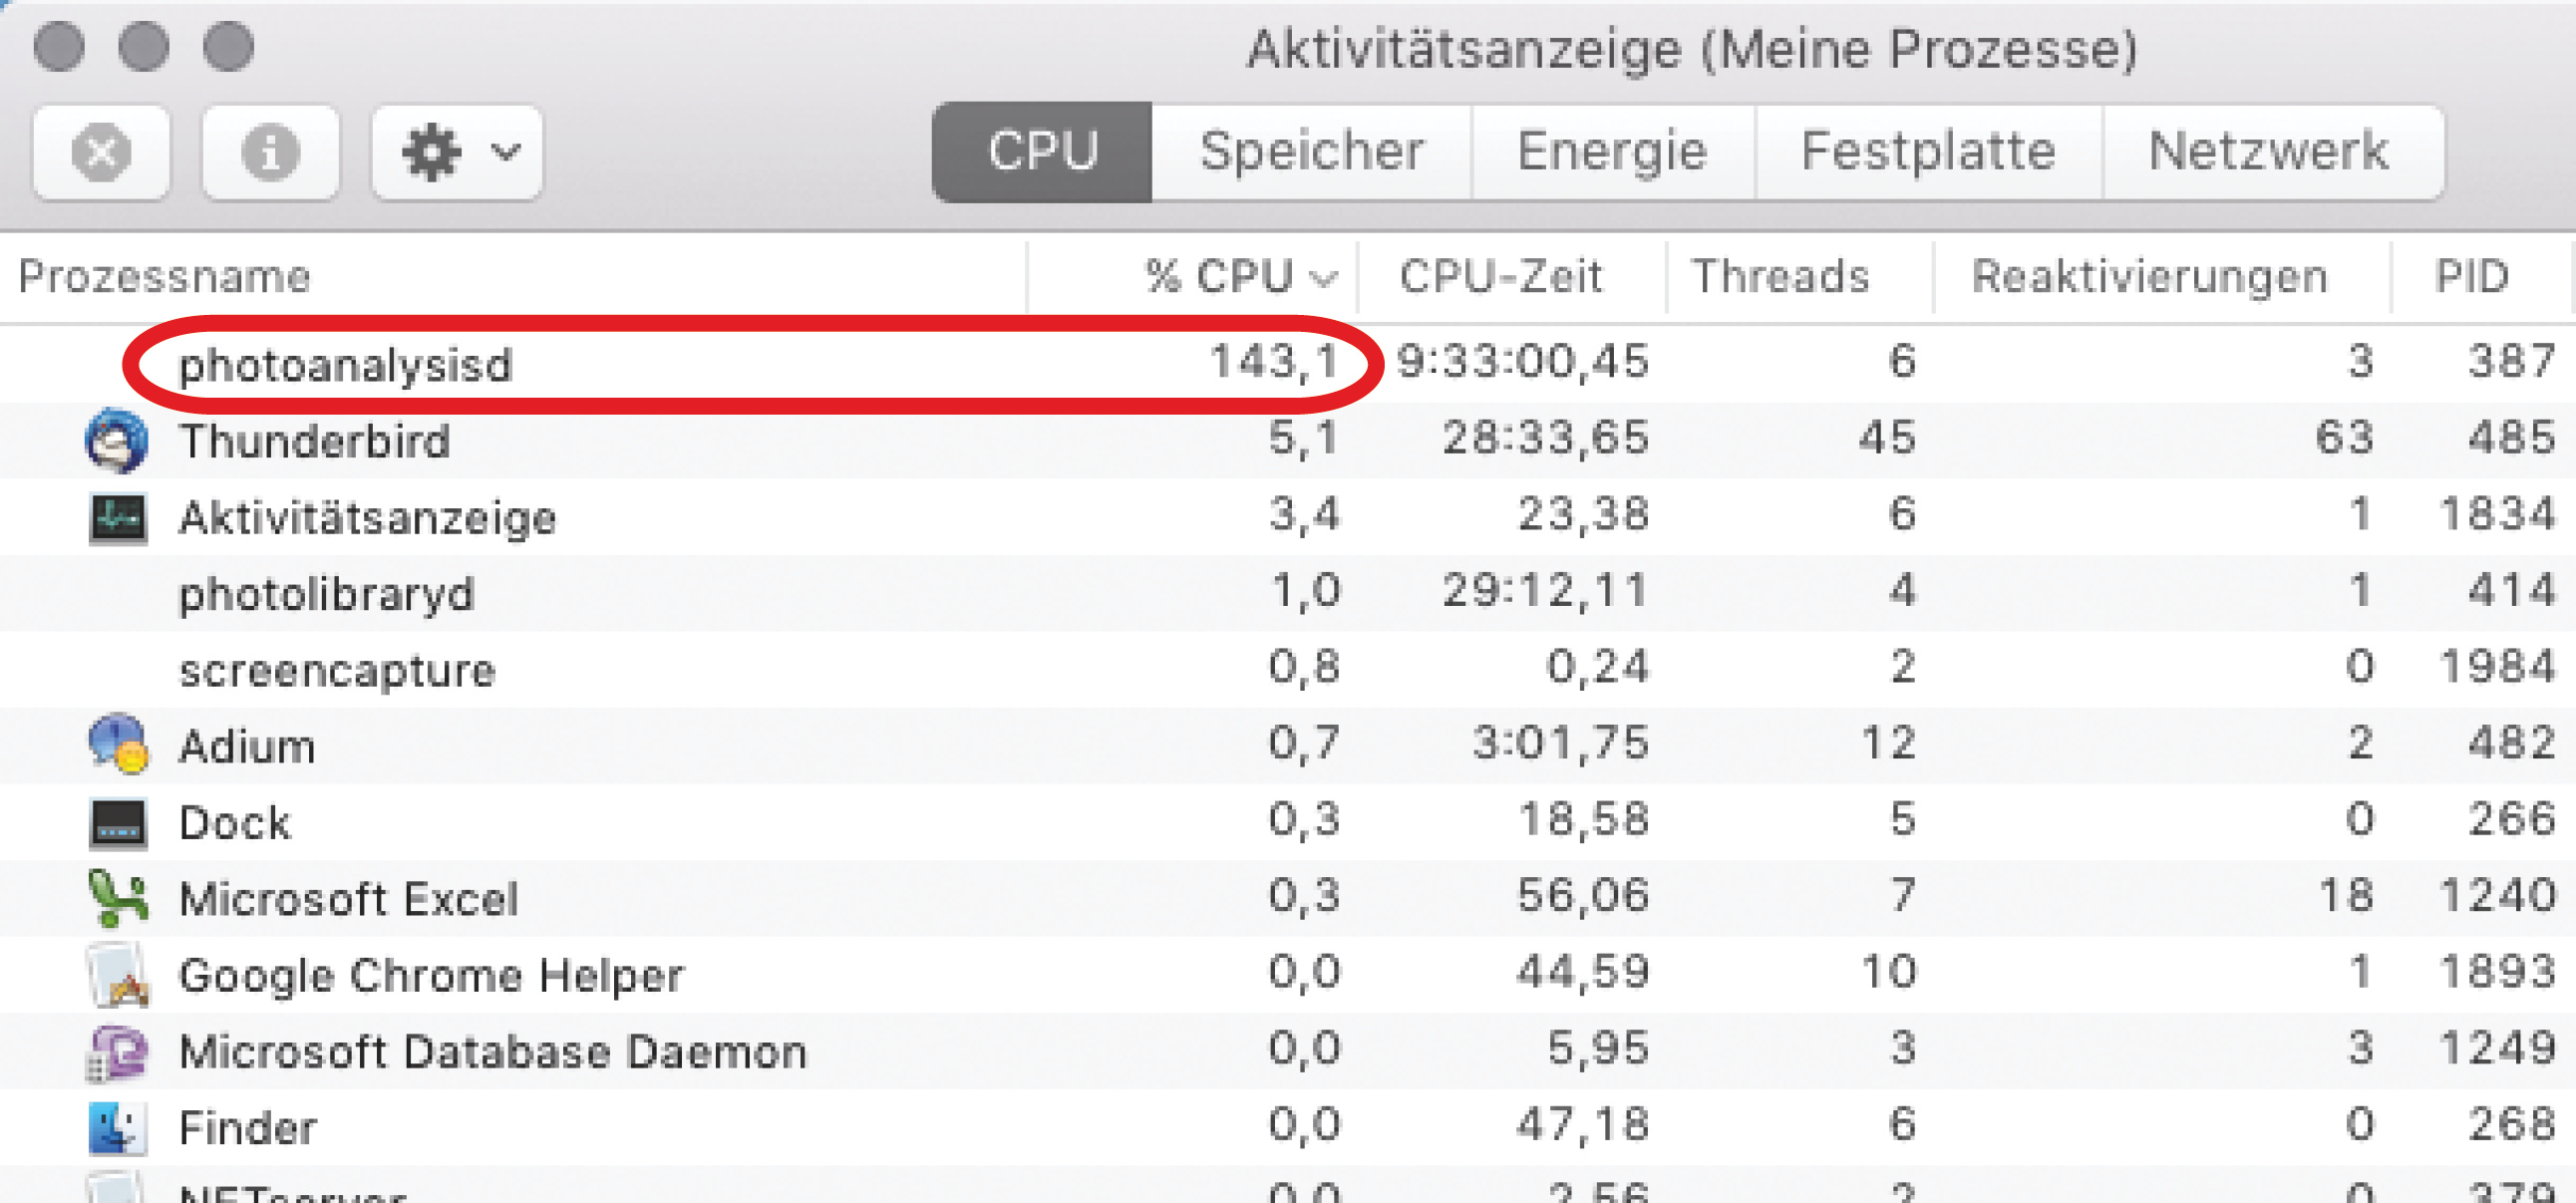Click the quit process stop icon
The height and width of the screenshot is (1203, 2576).
tap(101, 152)
